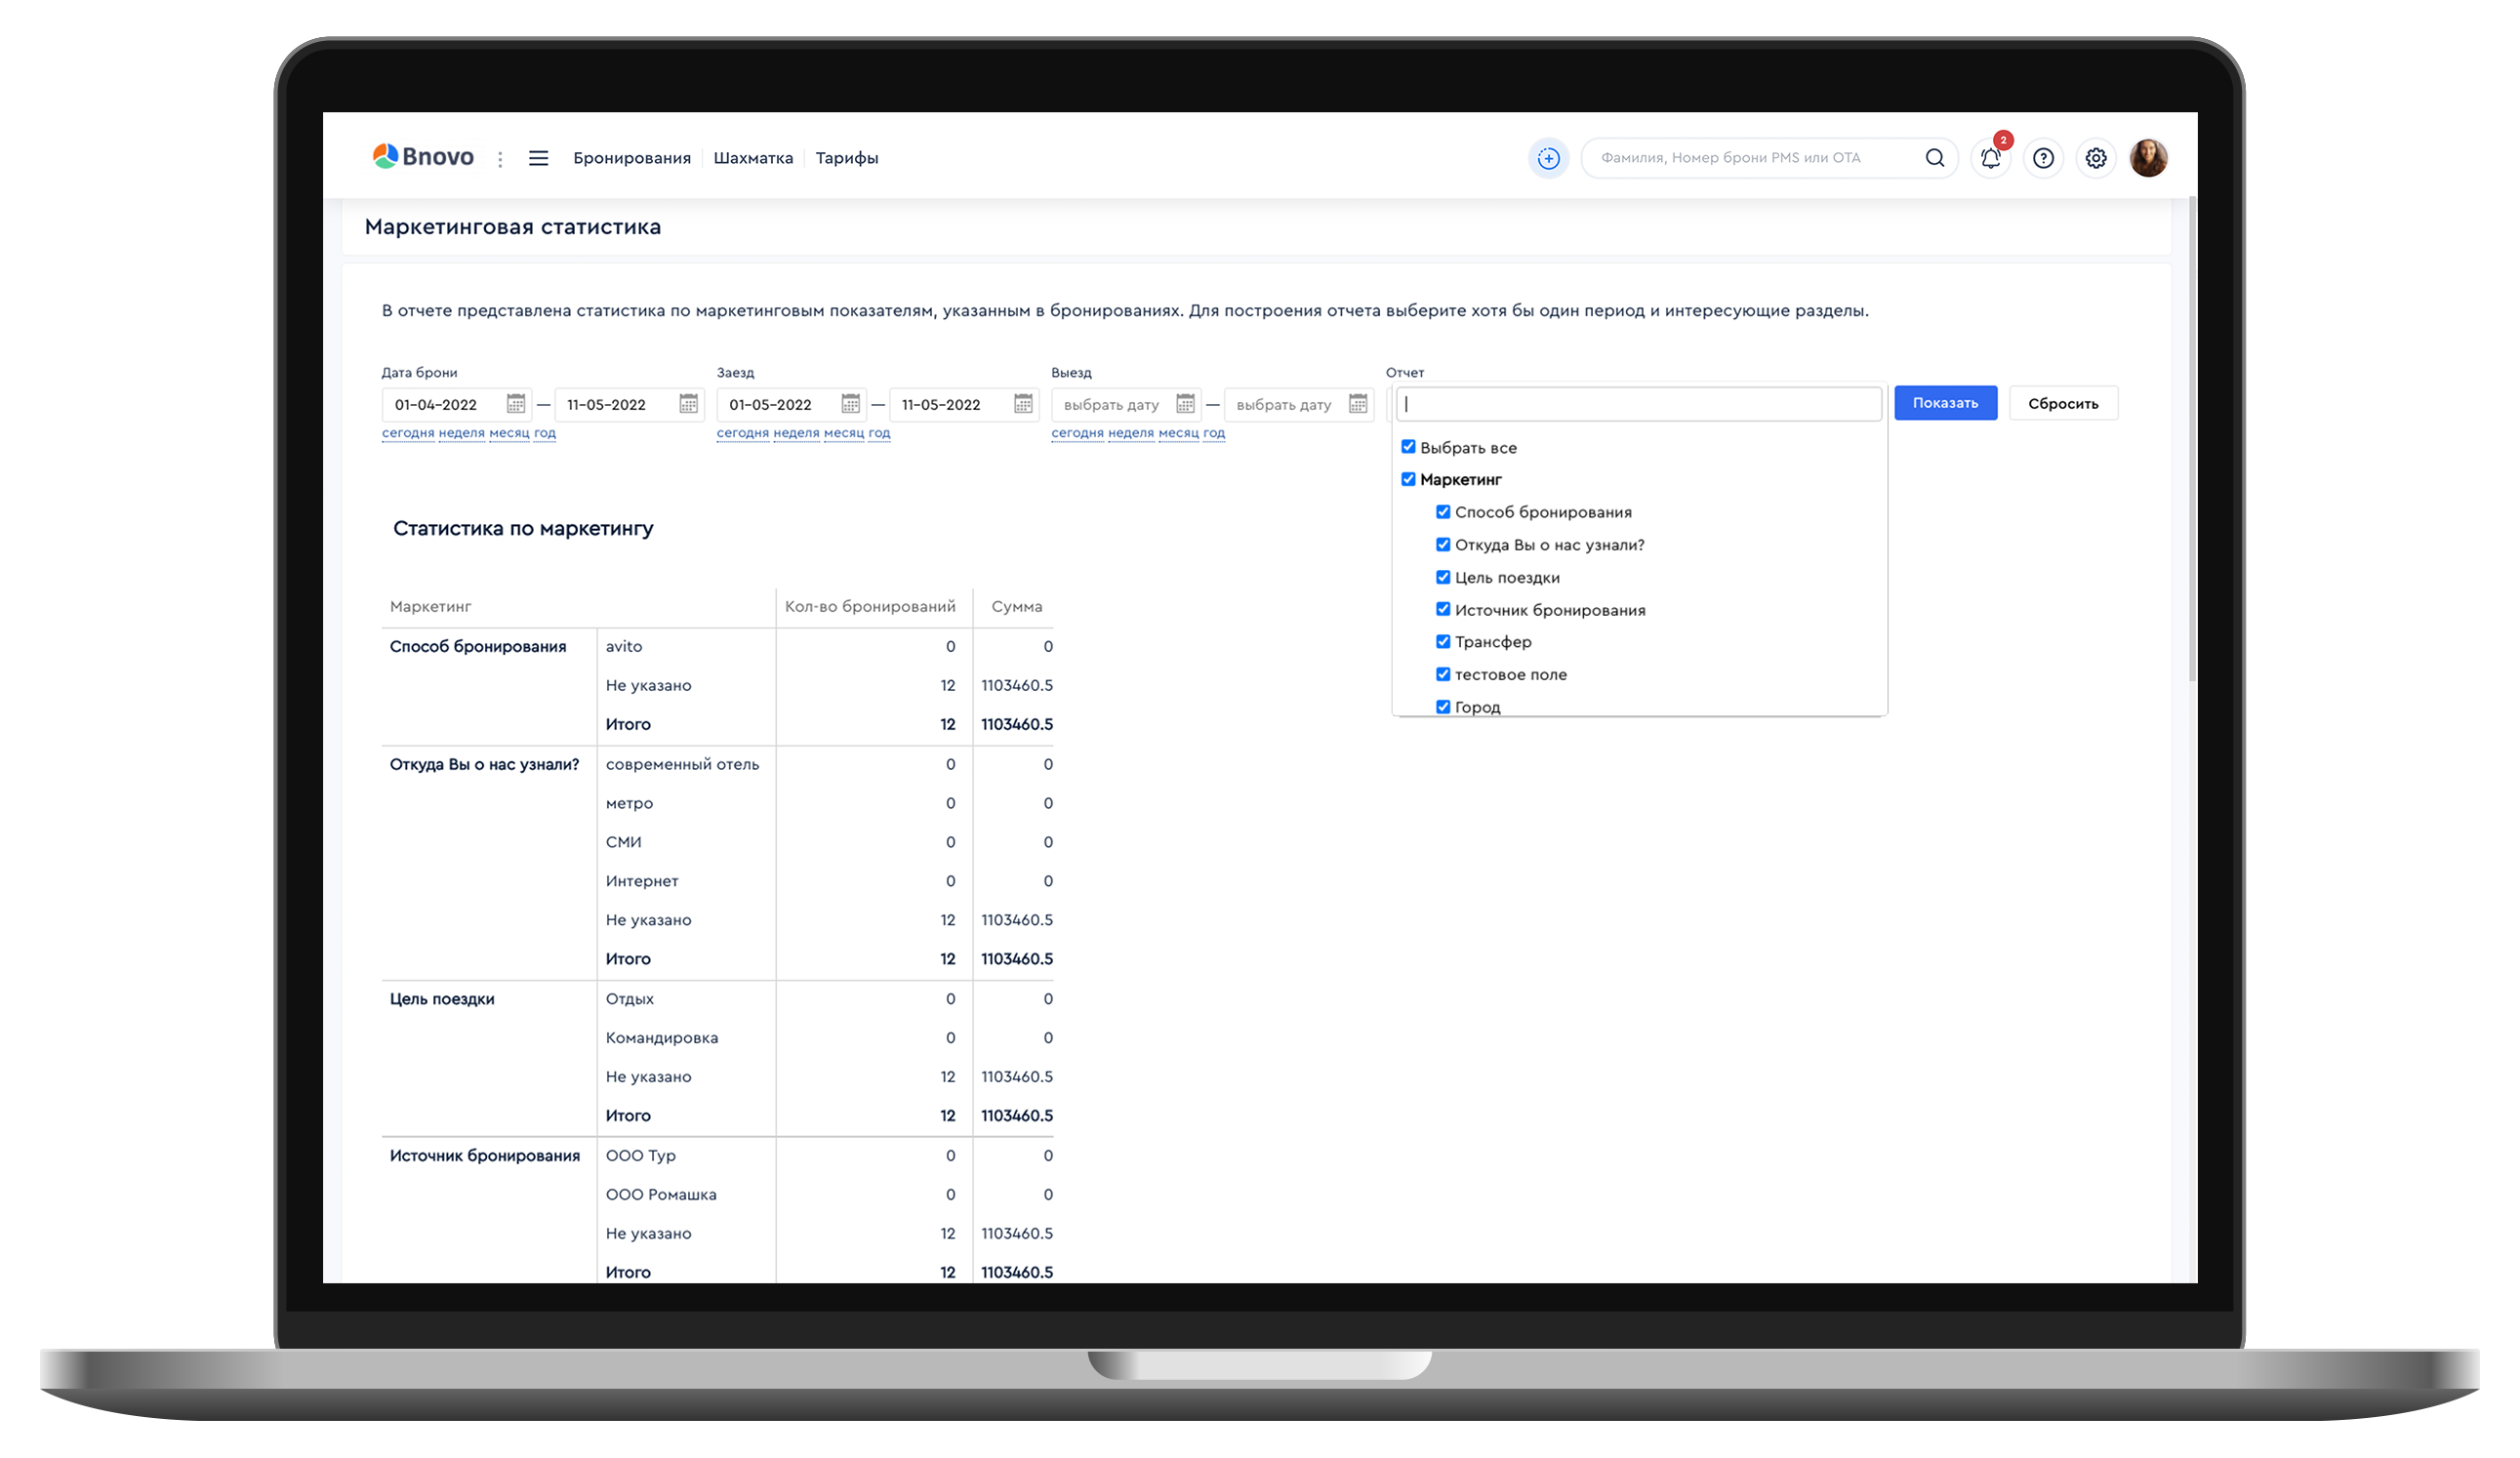Toggle the Выбрать все checkbox
This screenshot has width=2520, height=1458.
[1408, 447]
